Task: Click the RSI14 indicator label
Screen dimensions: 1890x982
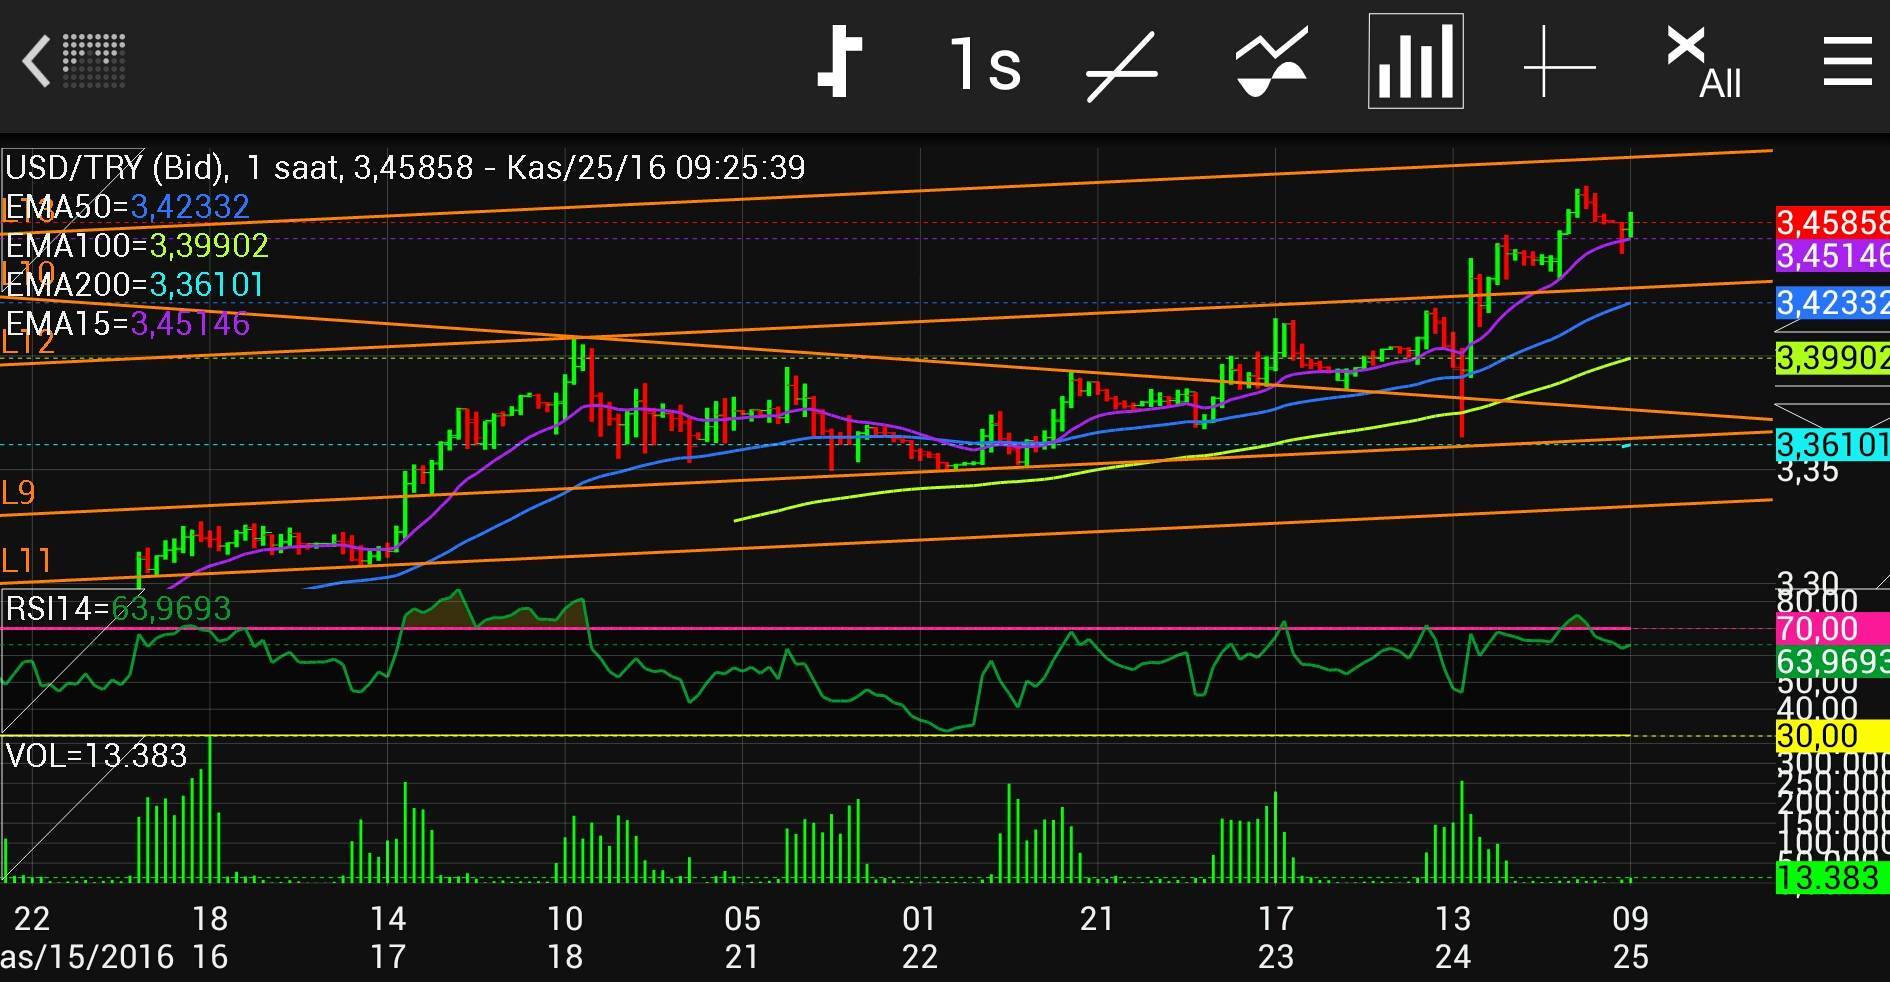Action: (x=118, y=608)
